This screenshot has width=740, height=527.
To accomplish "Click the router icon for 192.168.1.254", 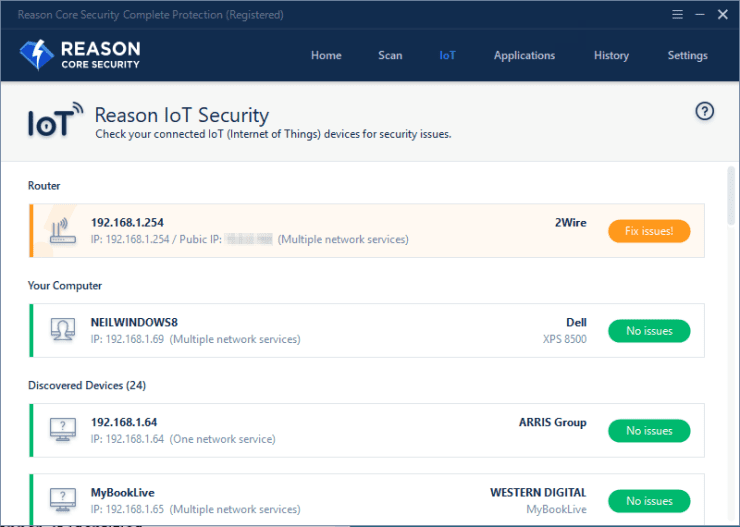I will pos(63,231).
